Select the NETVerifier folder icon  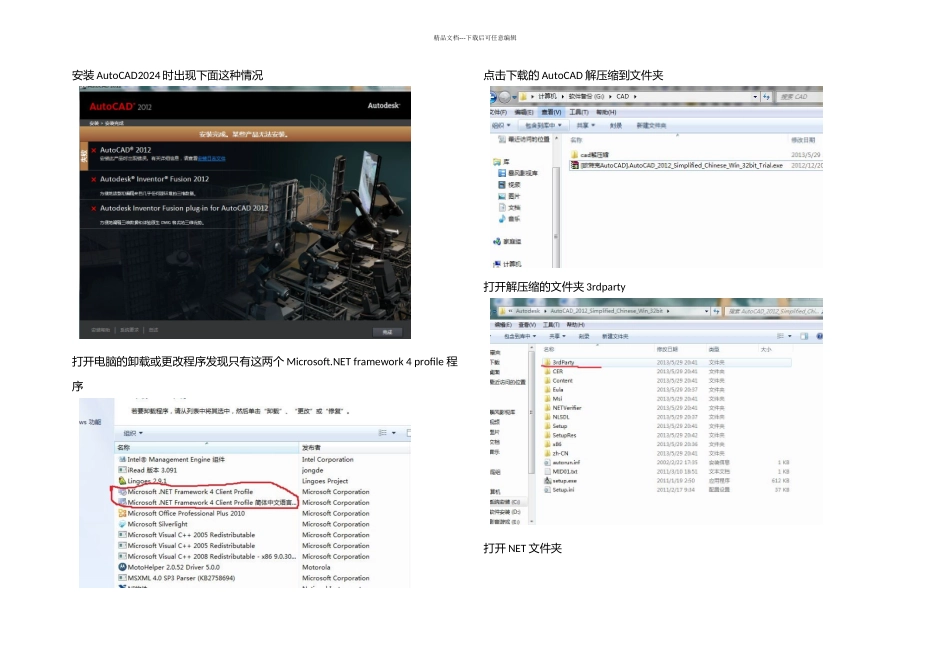point(547,408)
